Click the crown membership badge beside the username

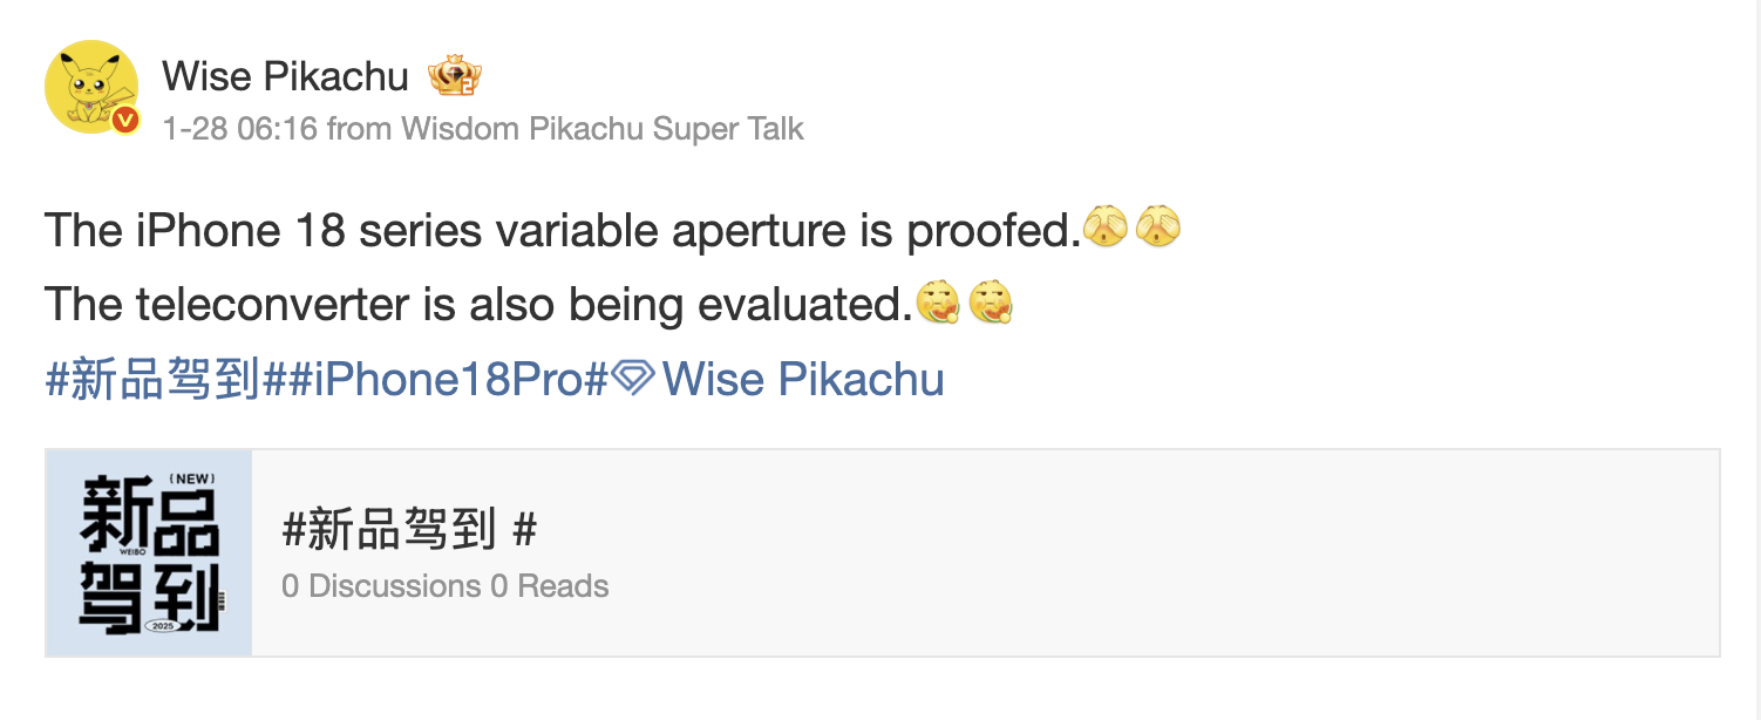(454, 75)
